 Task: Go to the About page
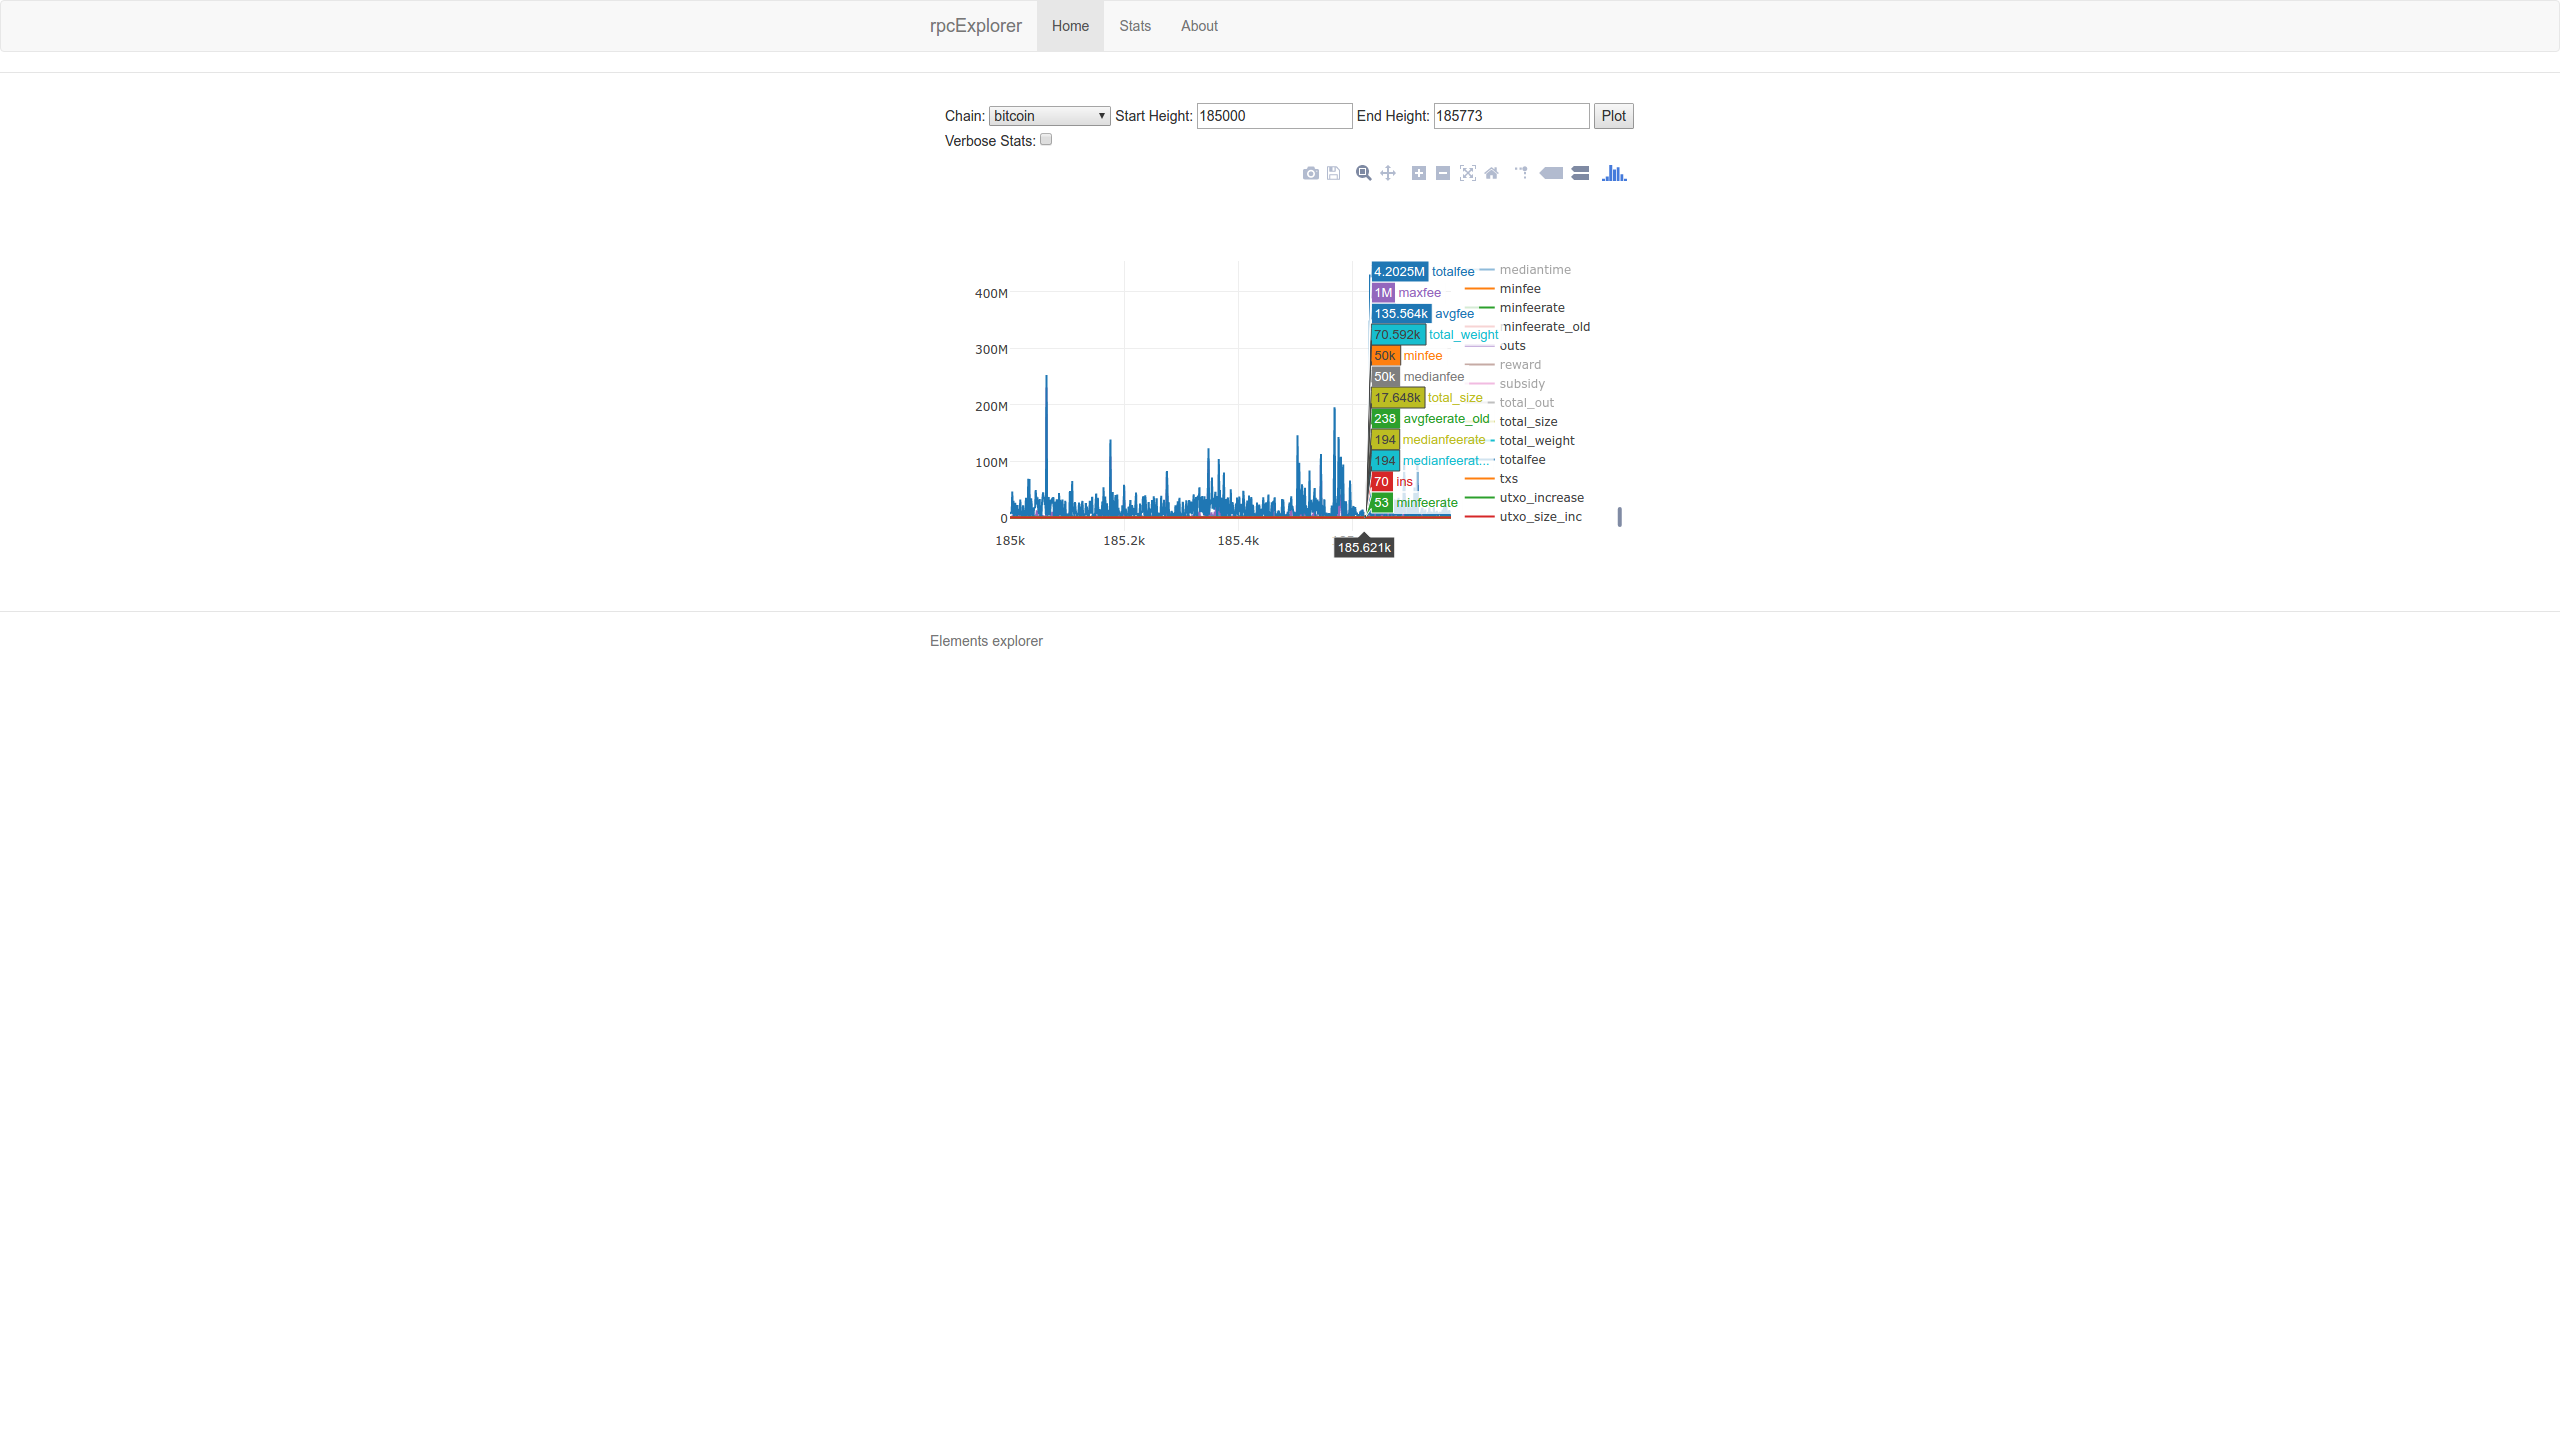click(x=1198, y=26)
